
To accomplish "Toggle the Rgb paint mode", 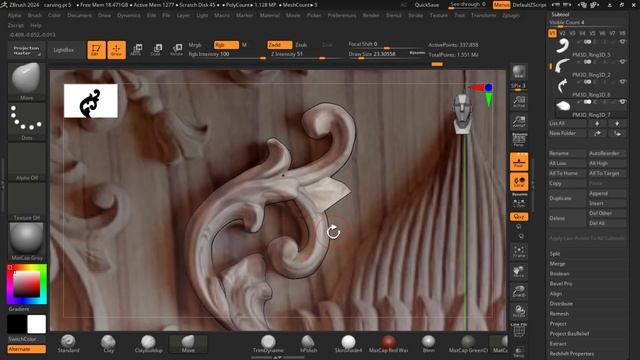I will coord(226,45).
